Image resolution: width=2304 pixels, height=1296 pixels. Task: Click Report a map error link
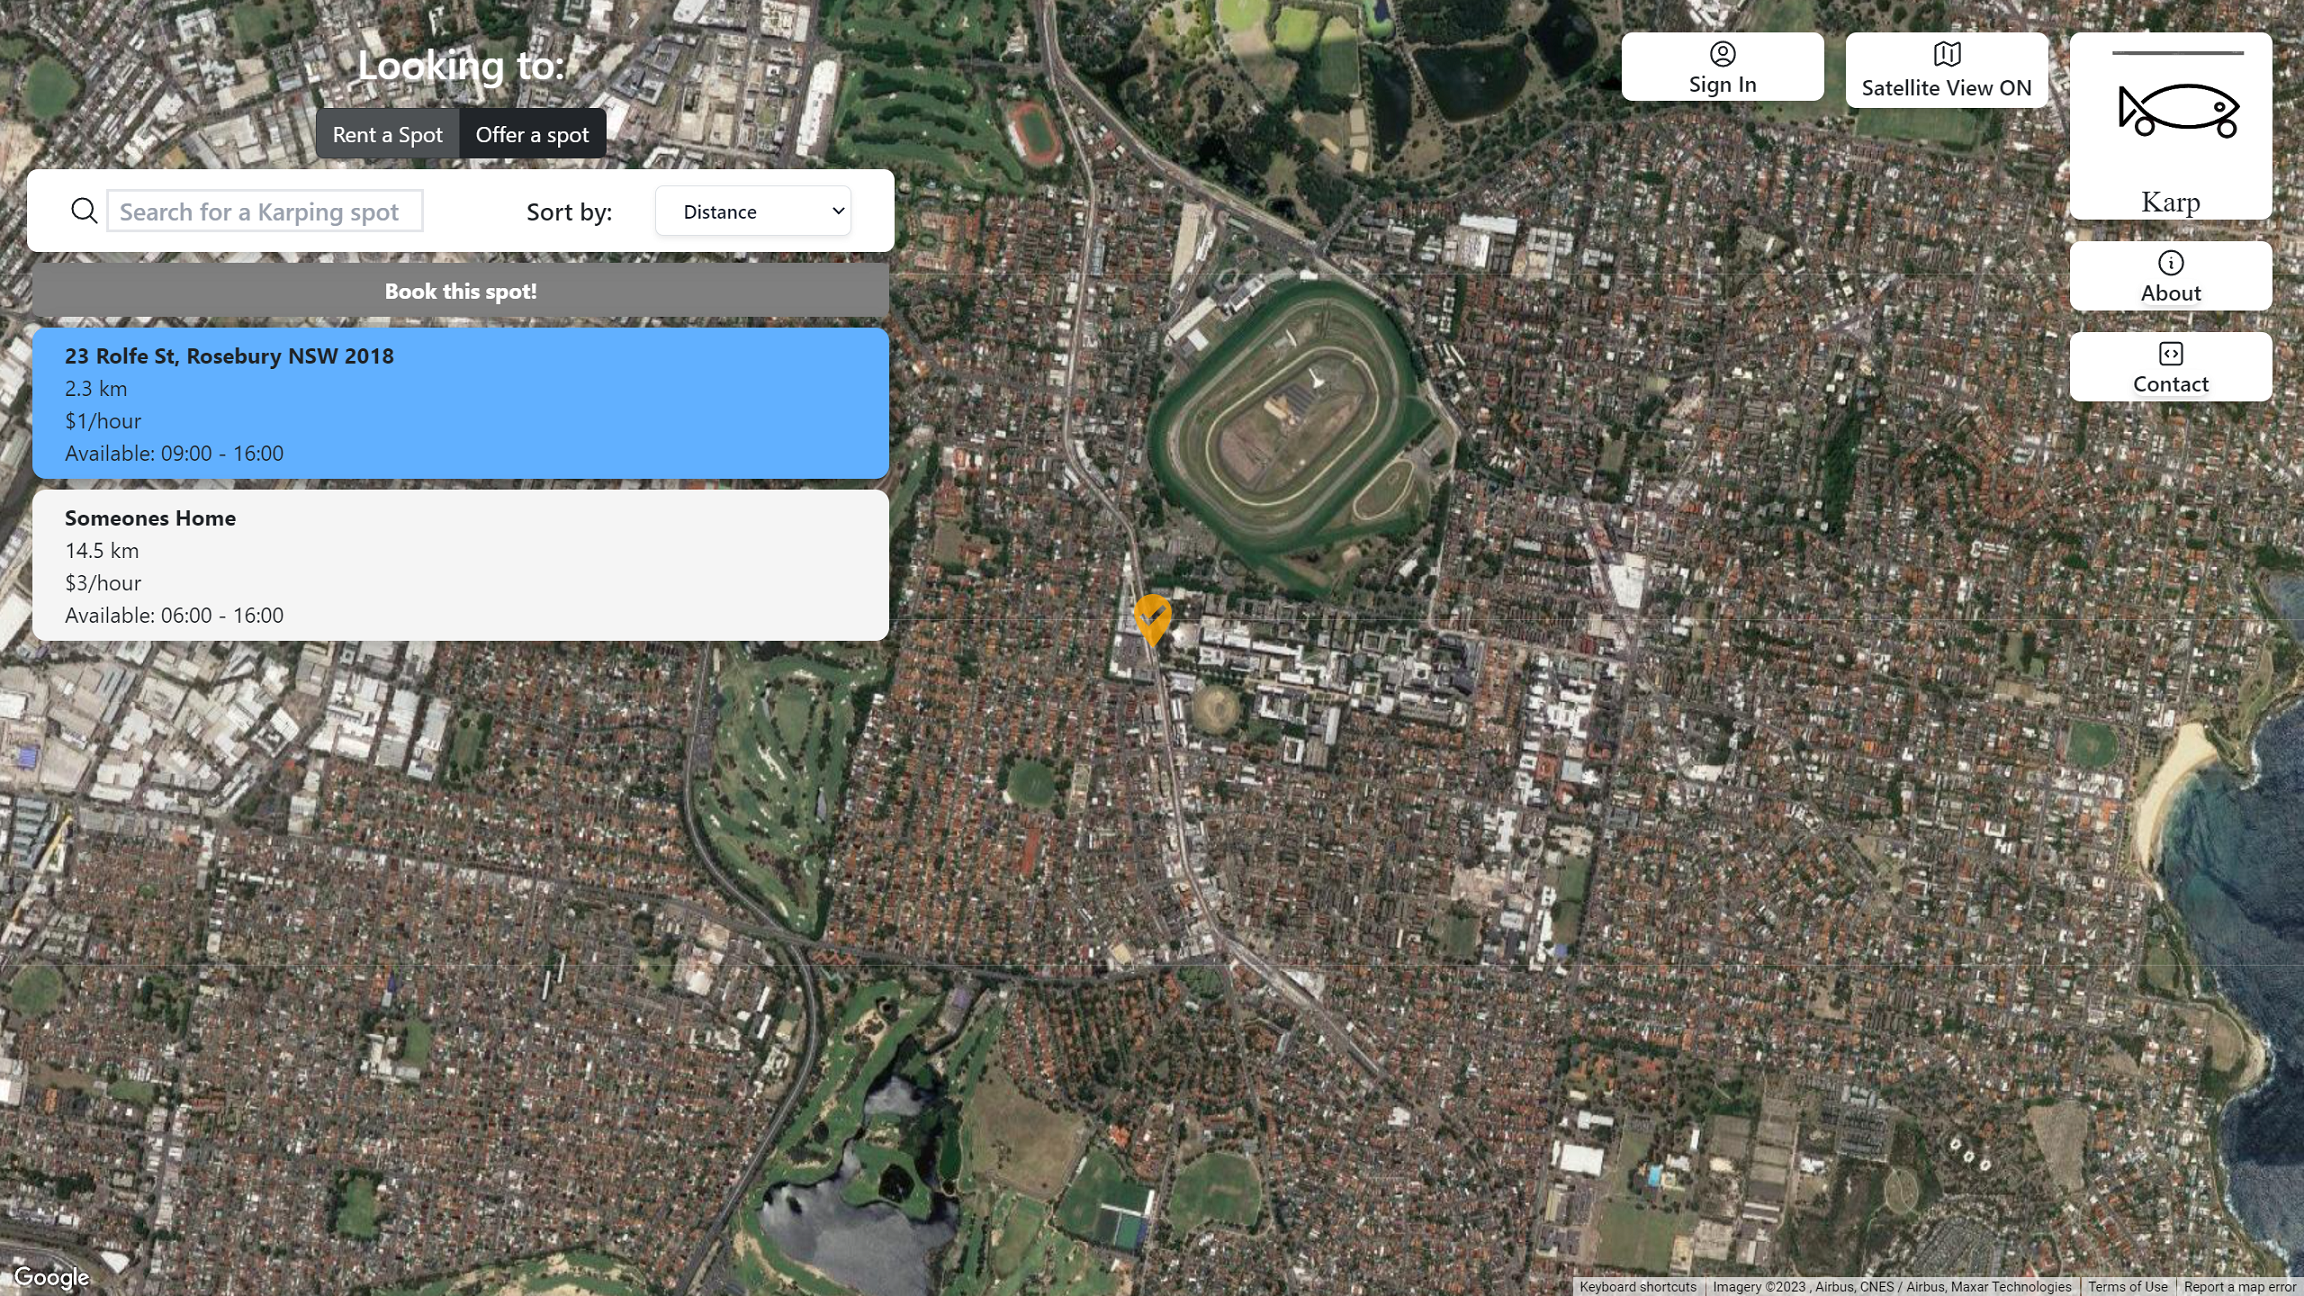click(x=2239, y=1287)
